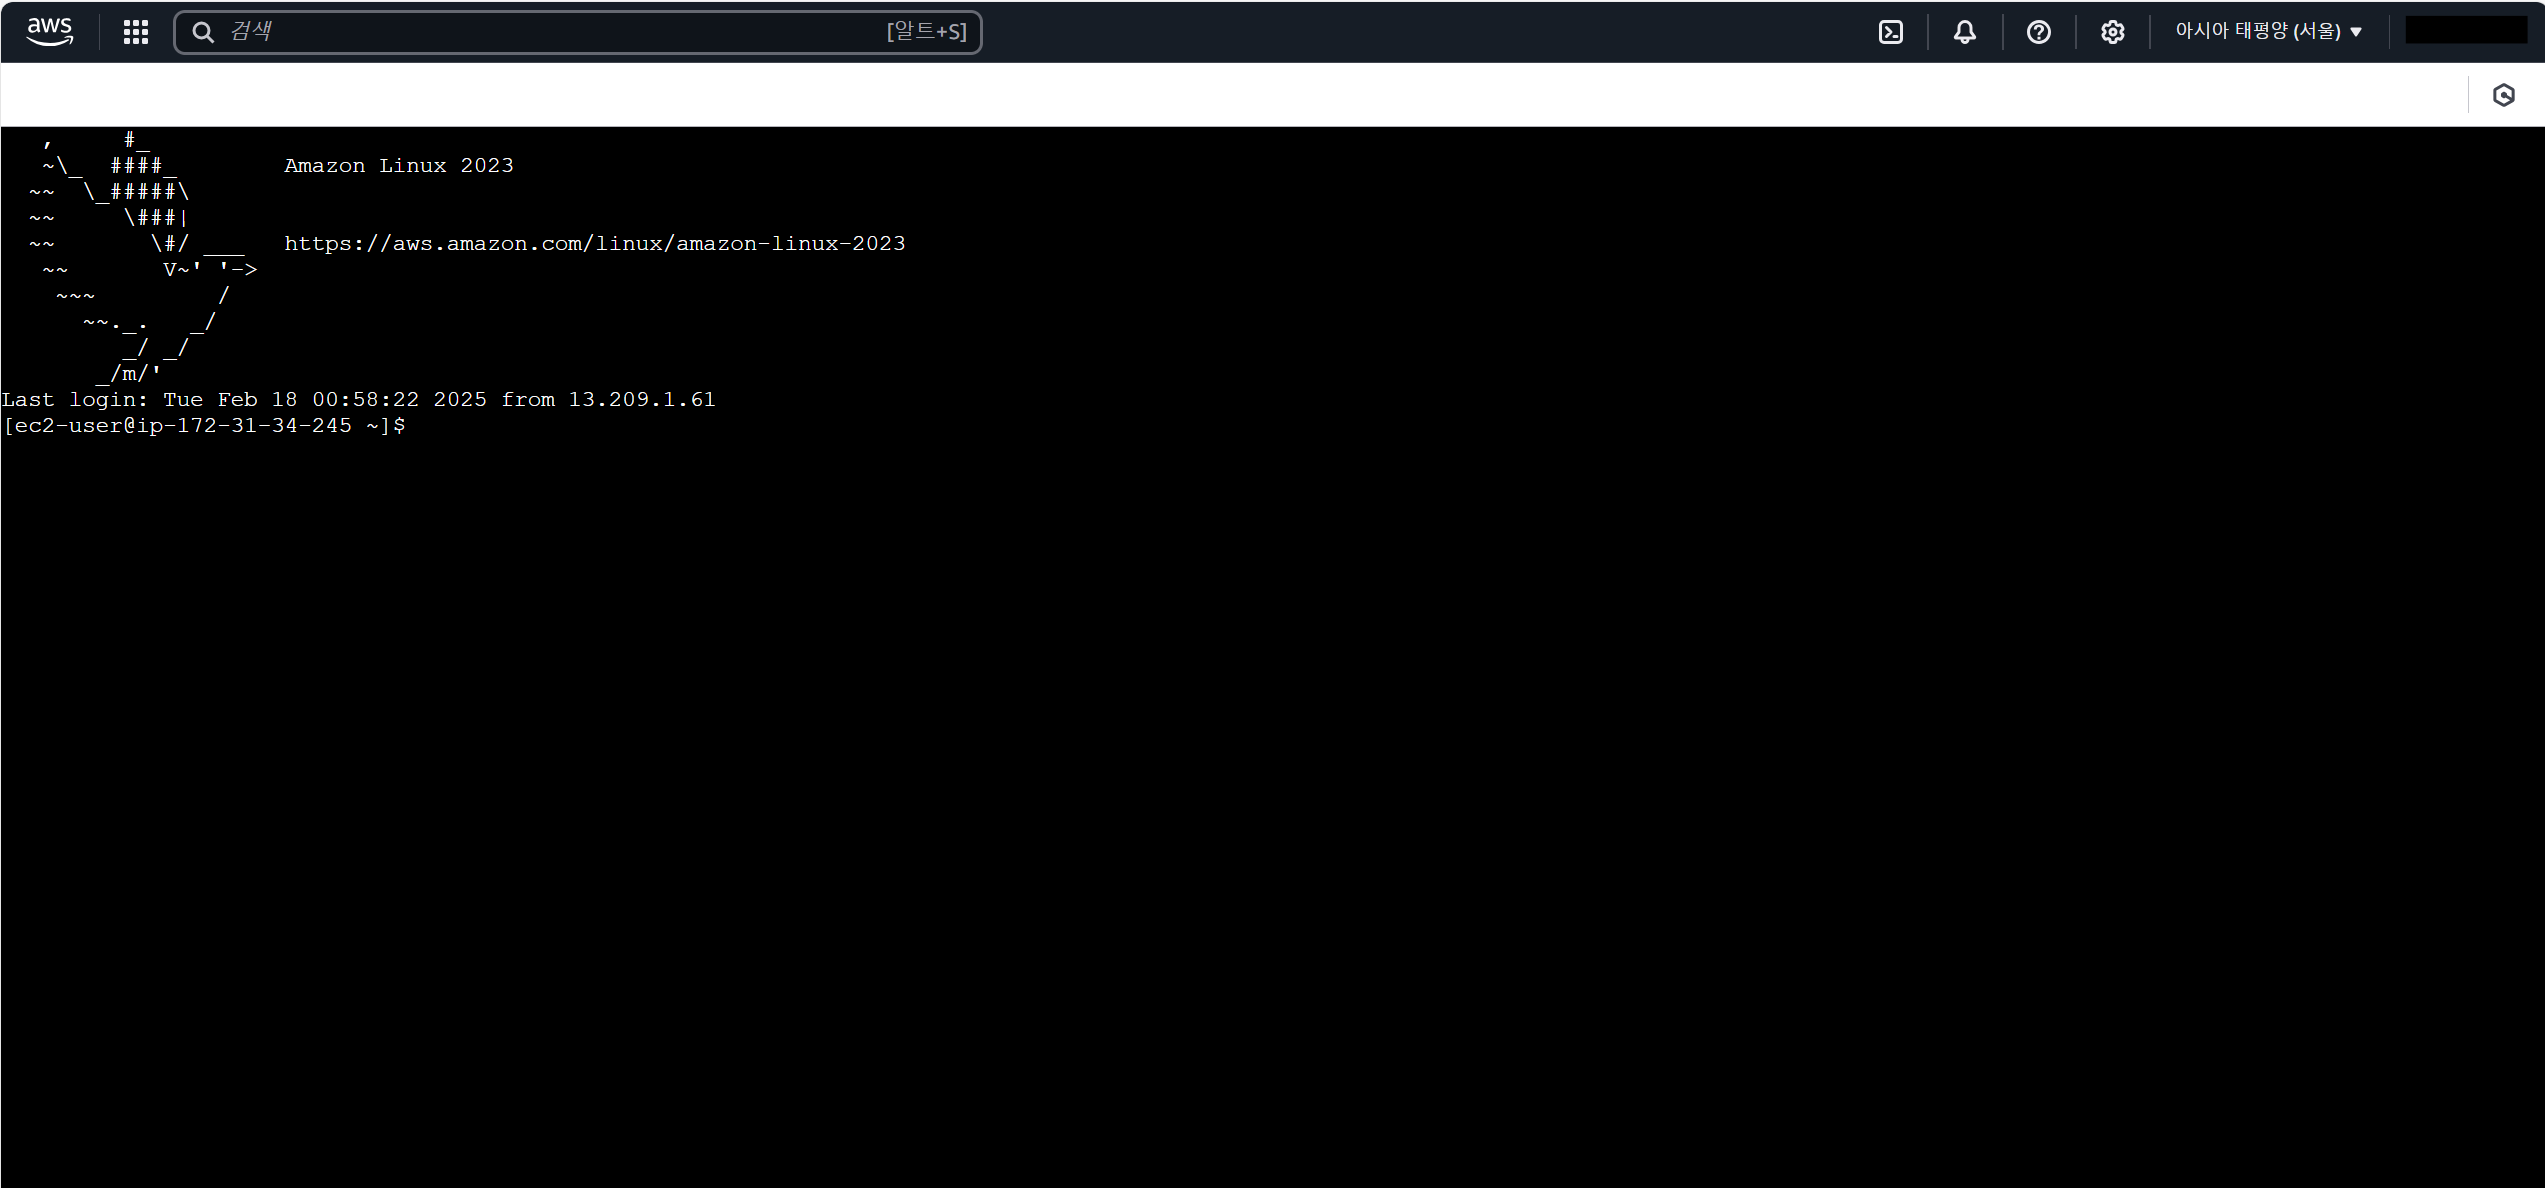
Task: Click the search magnifier icon
Action: [x=203, y=32]
